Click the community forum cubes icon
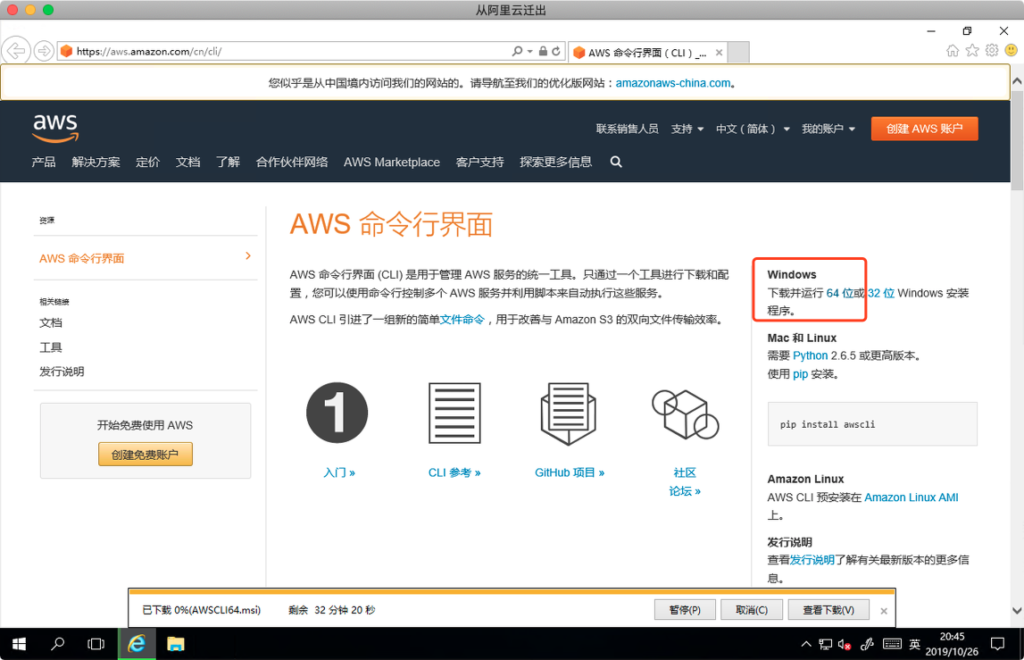 tap(684, 413)
